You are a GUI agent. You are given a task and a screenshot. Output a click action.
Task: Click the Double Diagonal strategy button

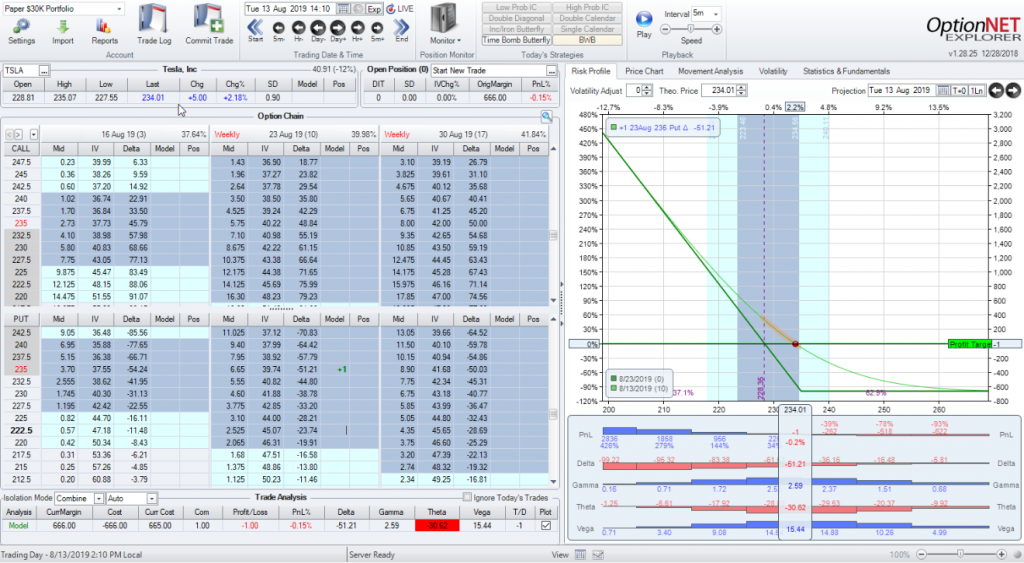[x=517, y=18]
